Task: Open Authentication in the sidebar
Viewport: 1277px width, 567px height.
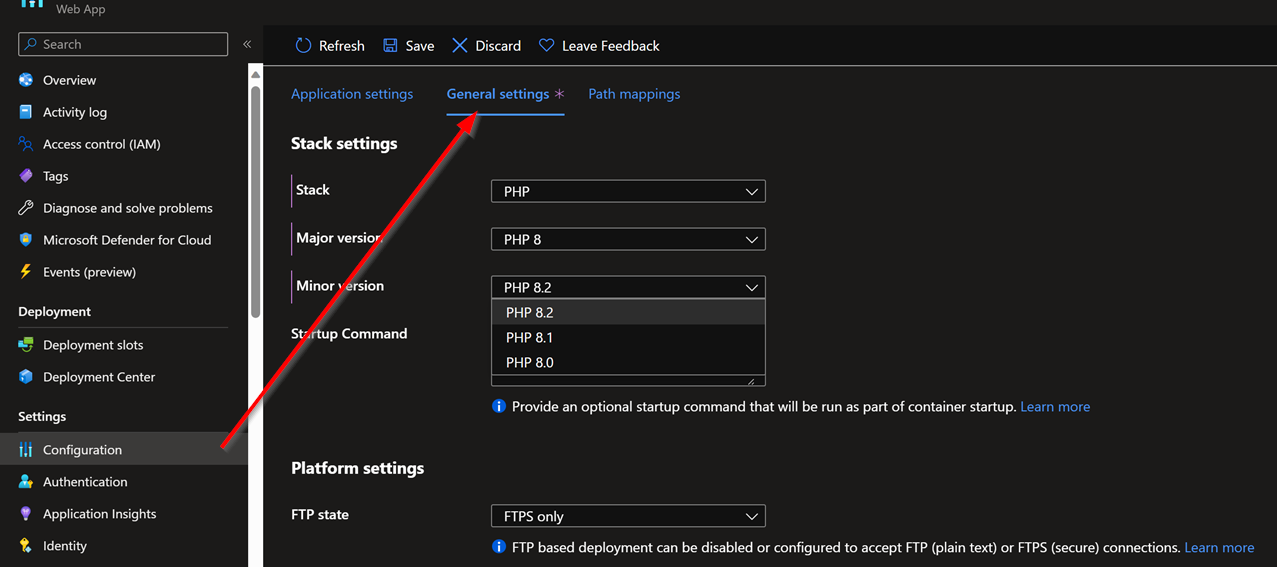Action: point(85,482)
